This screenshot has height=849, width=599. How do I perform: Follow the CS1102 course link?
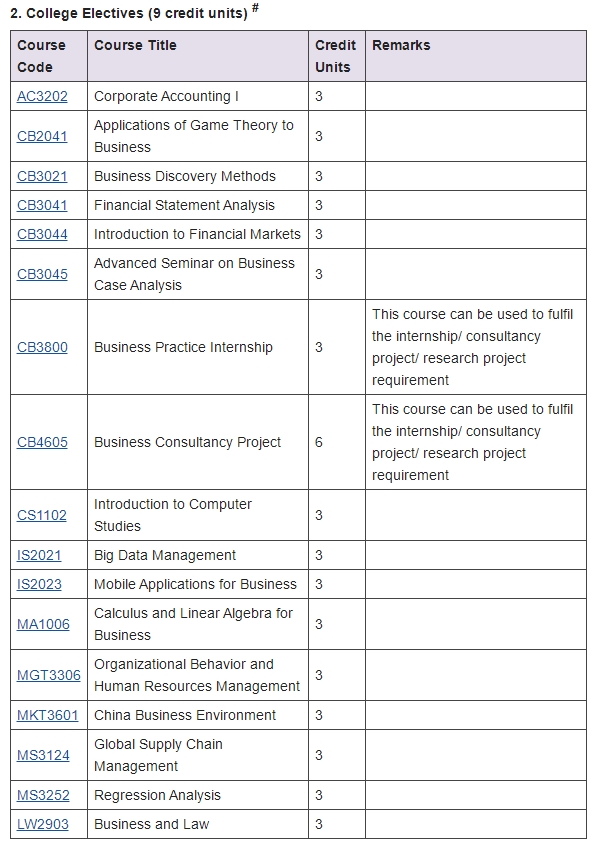coord(42,515)
